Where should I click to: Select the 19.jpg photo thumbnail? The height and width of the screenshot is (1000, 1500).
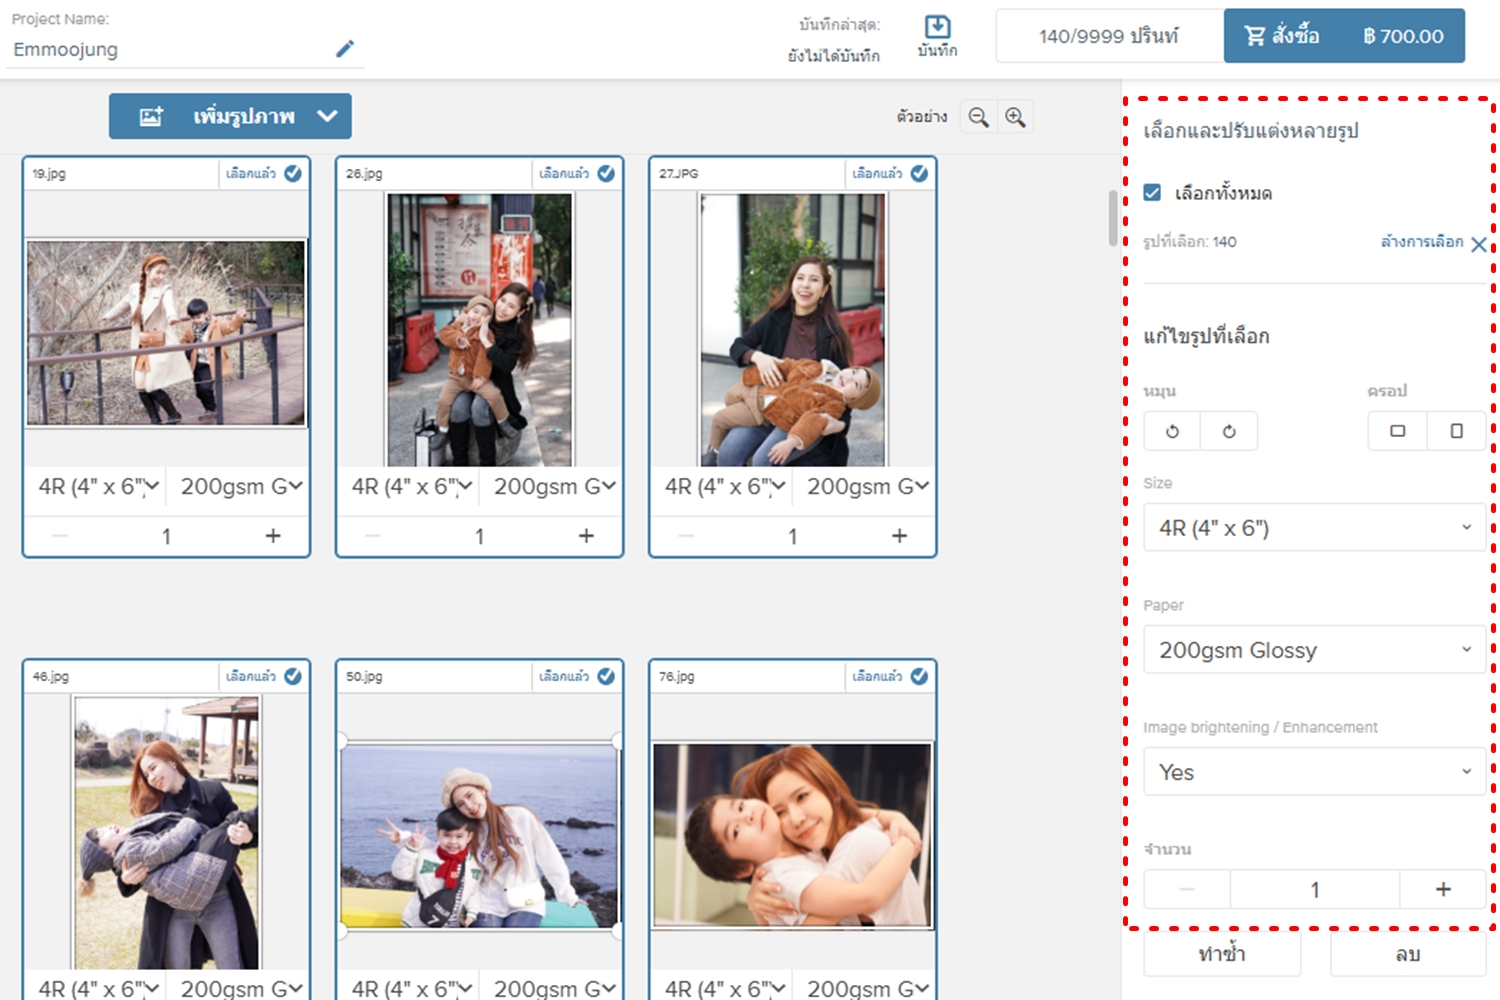pos(166,333)
